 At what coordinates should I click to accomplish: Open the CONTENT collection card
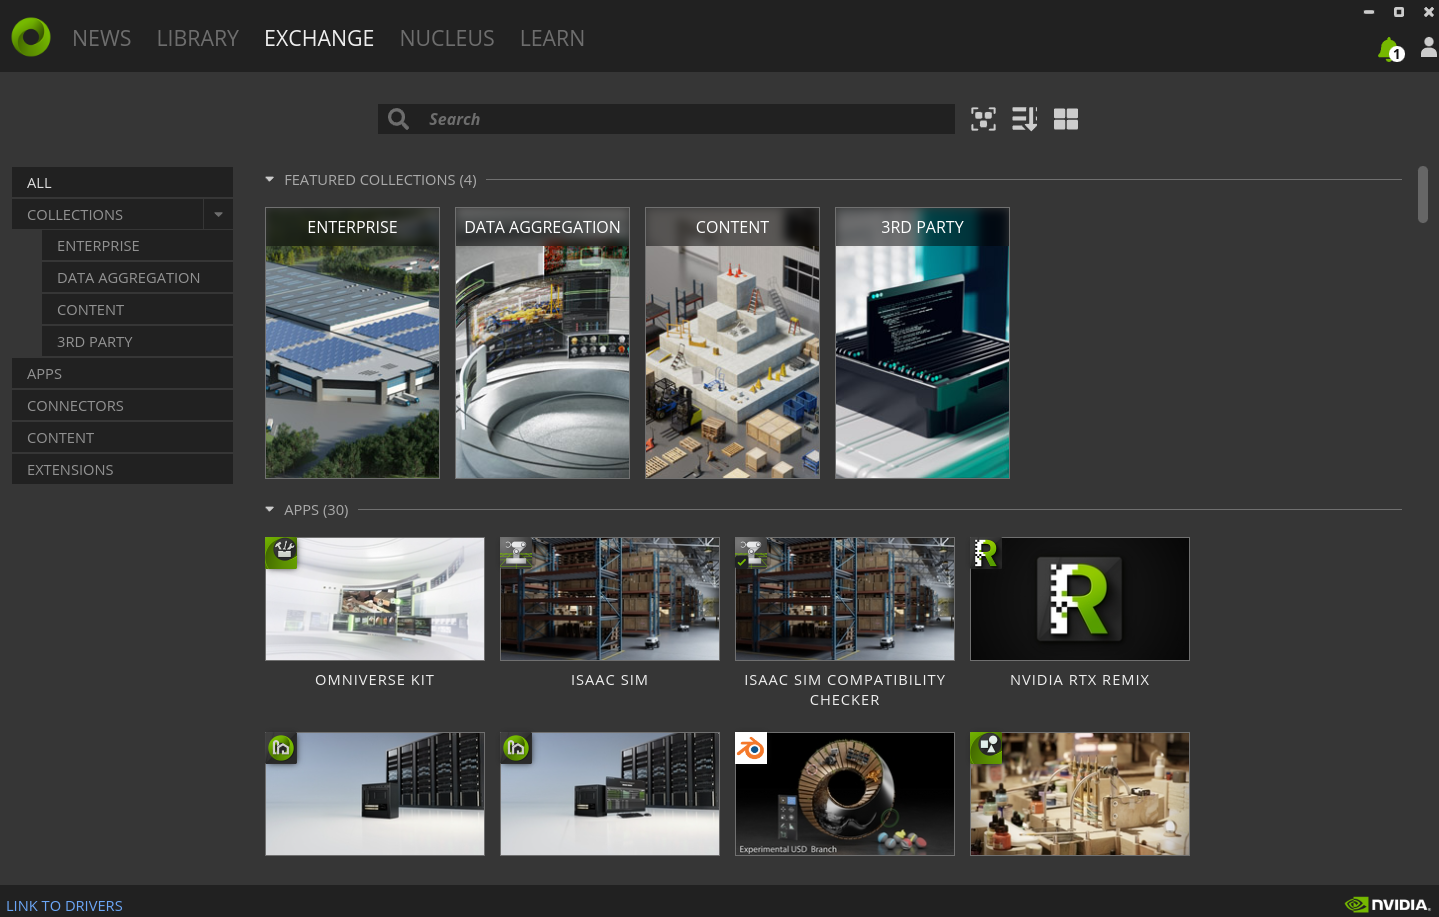click(x=732, y=343)
